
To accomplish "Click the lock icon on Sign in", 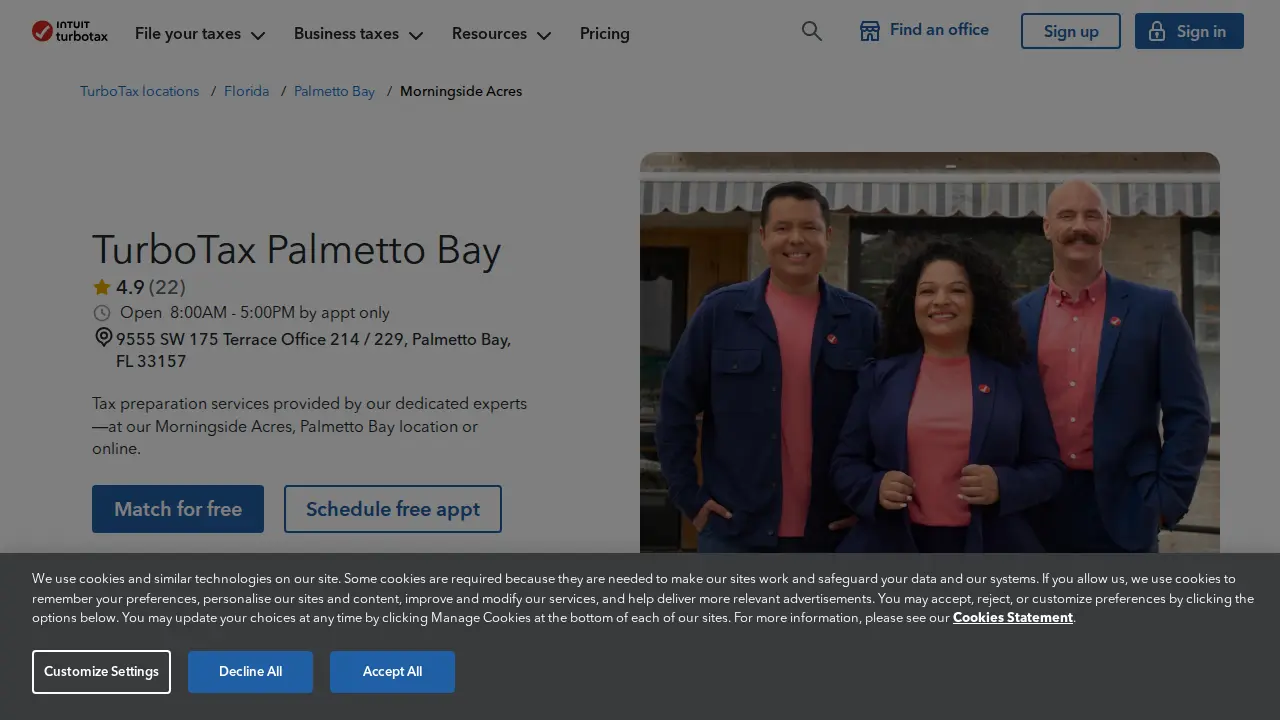I will (1157, 31).
